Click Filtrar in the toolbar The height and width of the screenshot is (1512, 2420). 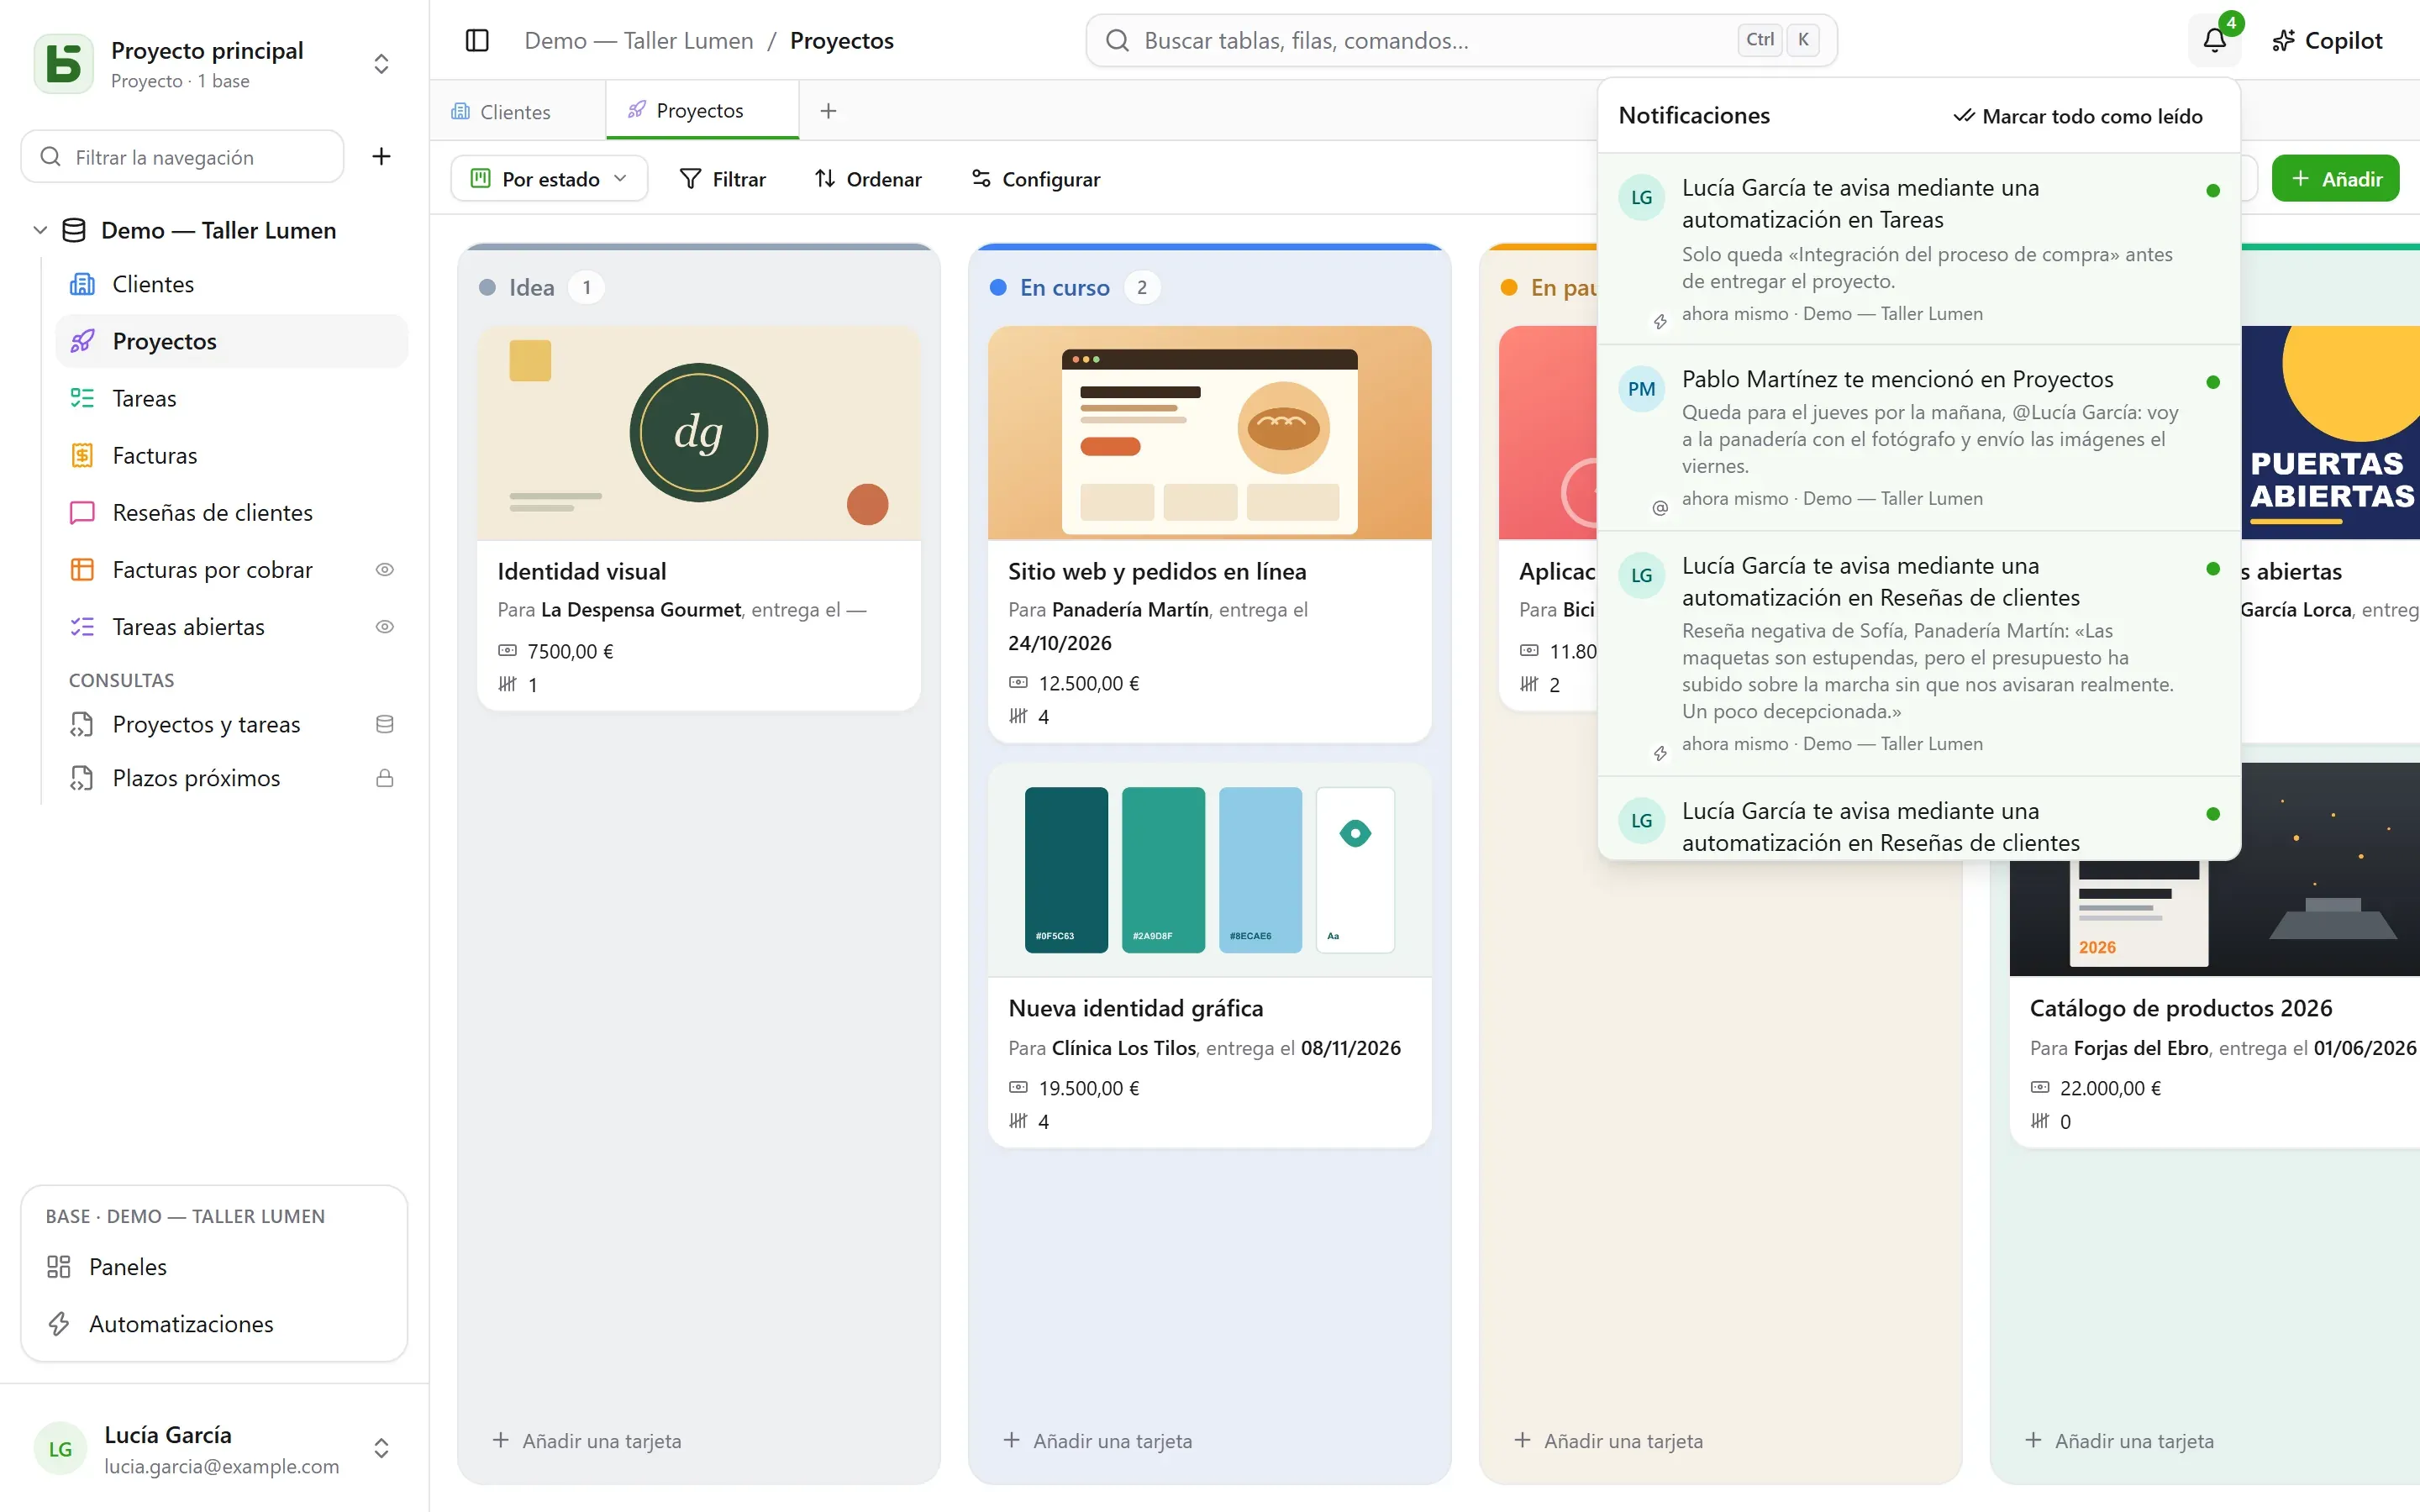722,178
